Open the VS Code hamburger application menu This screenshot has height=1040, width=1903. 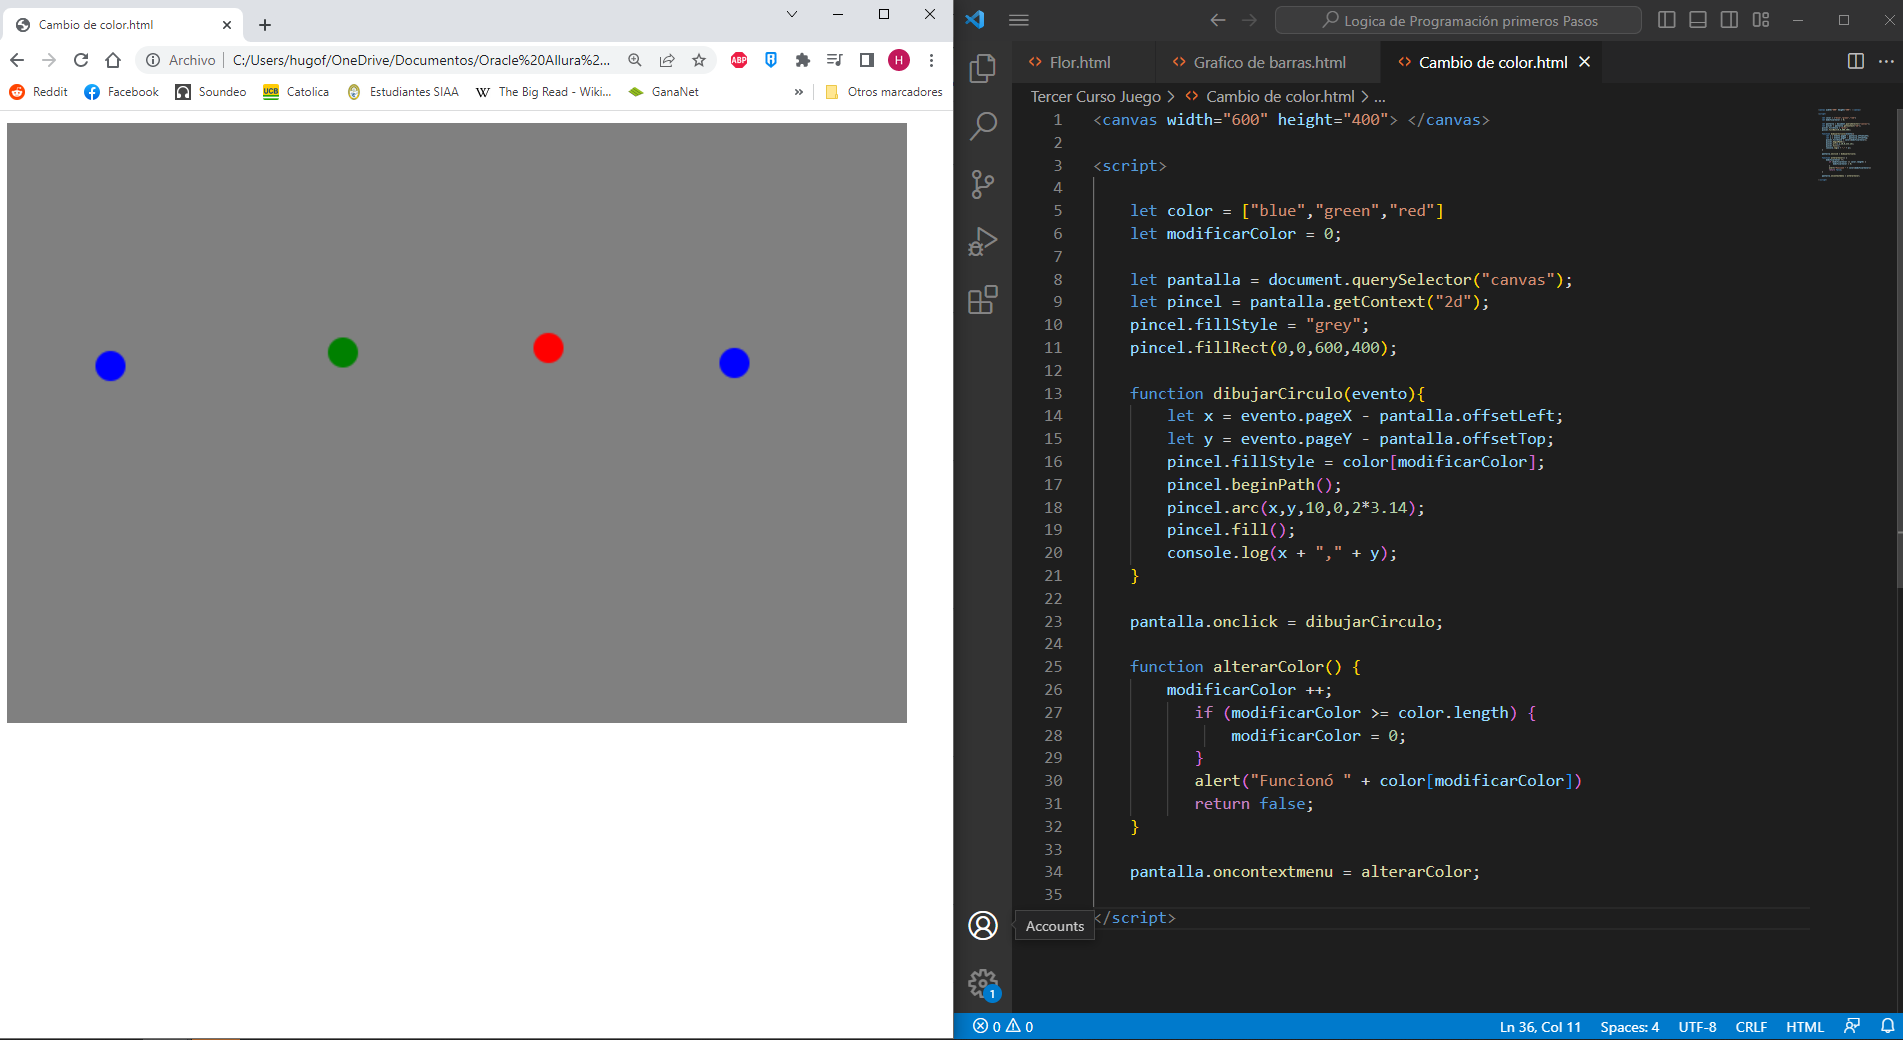tap(1019, 20)
